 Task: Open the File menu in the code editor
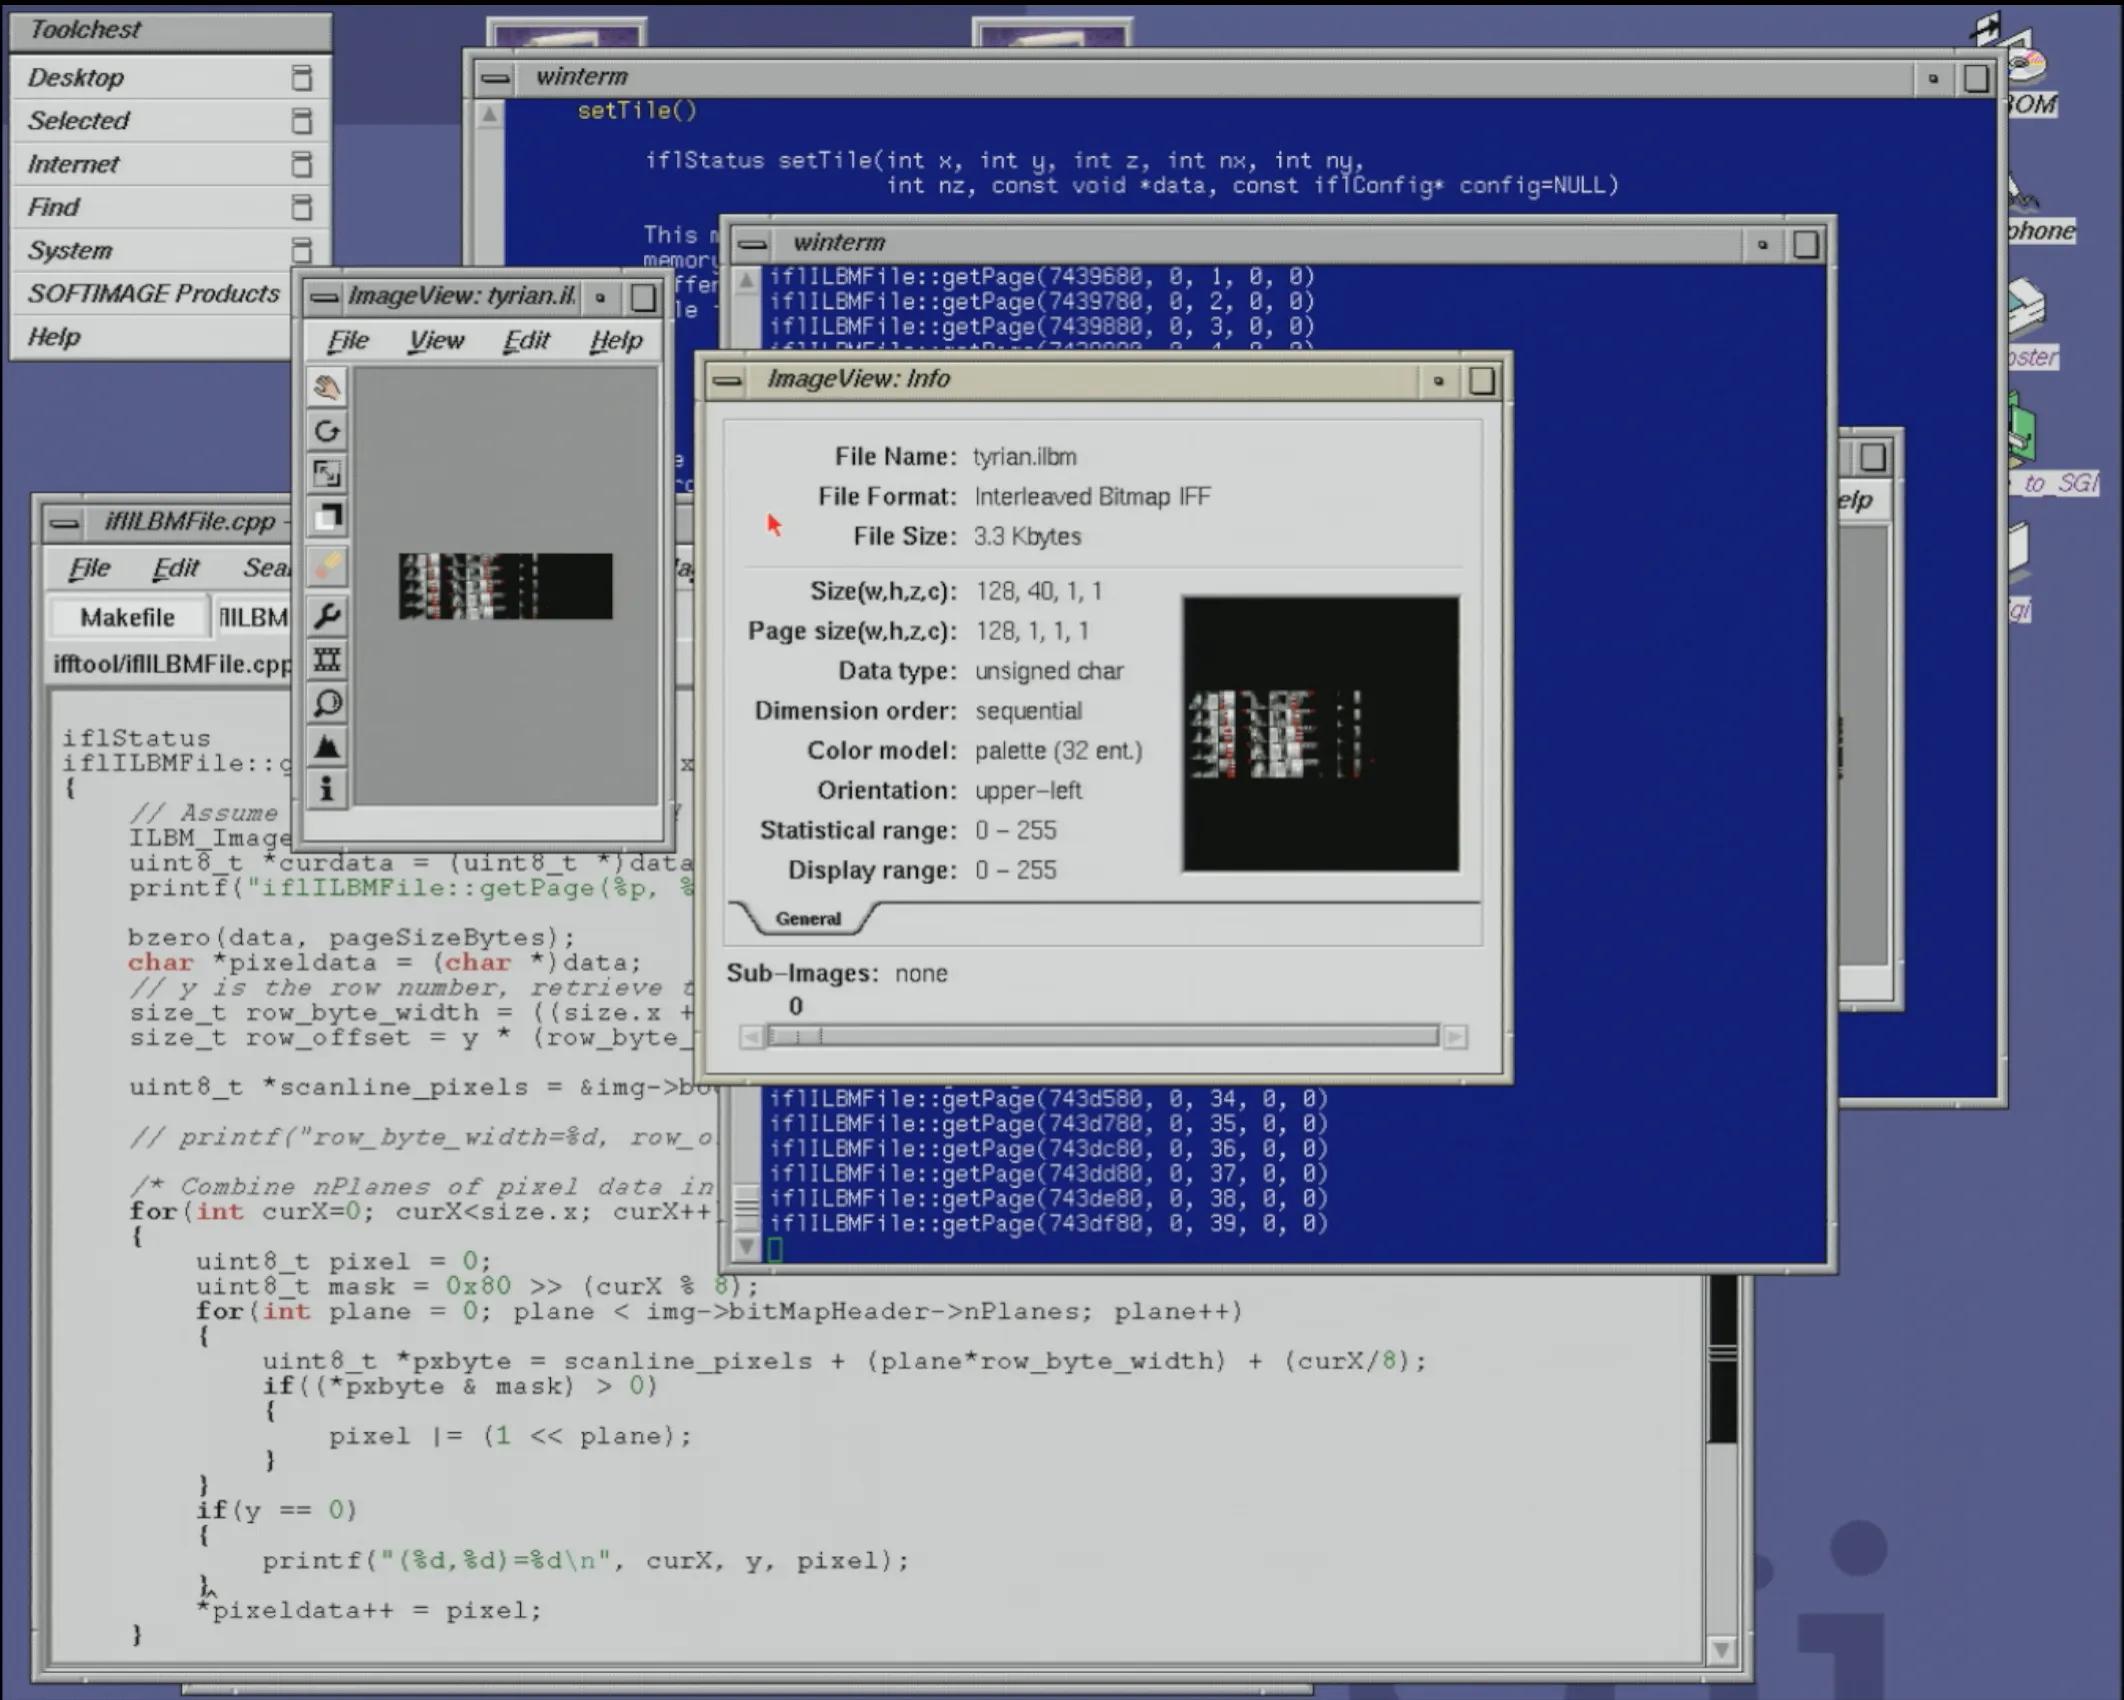89,568
